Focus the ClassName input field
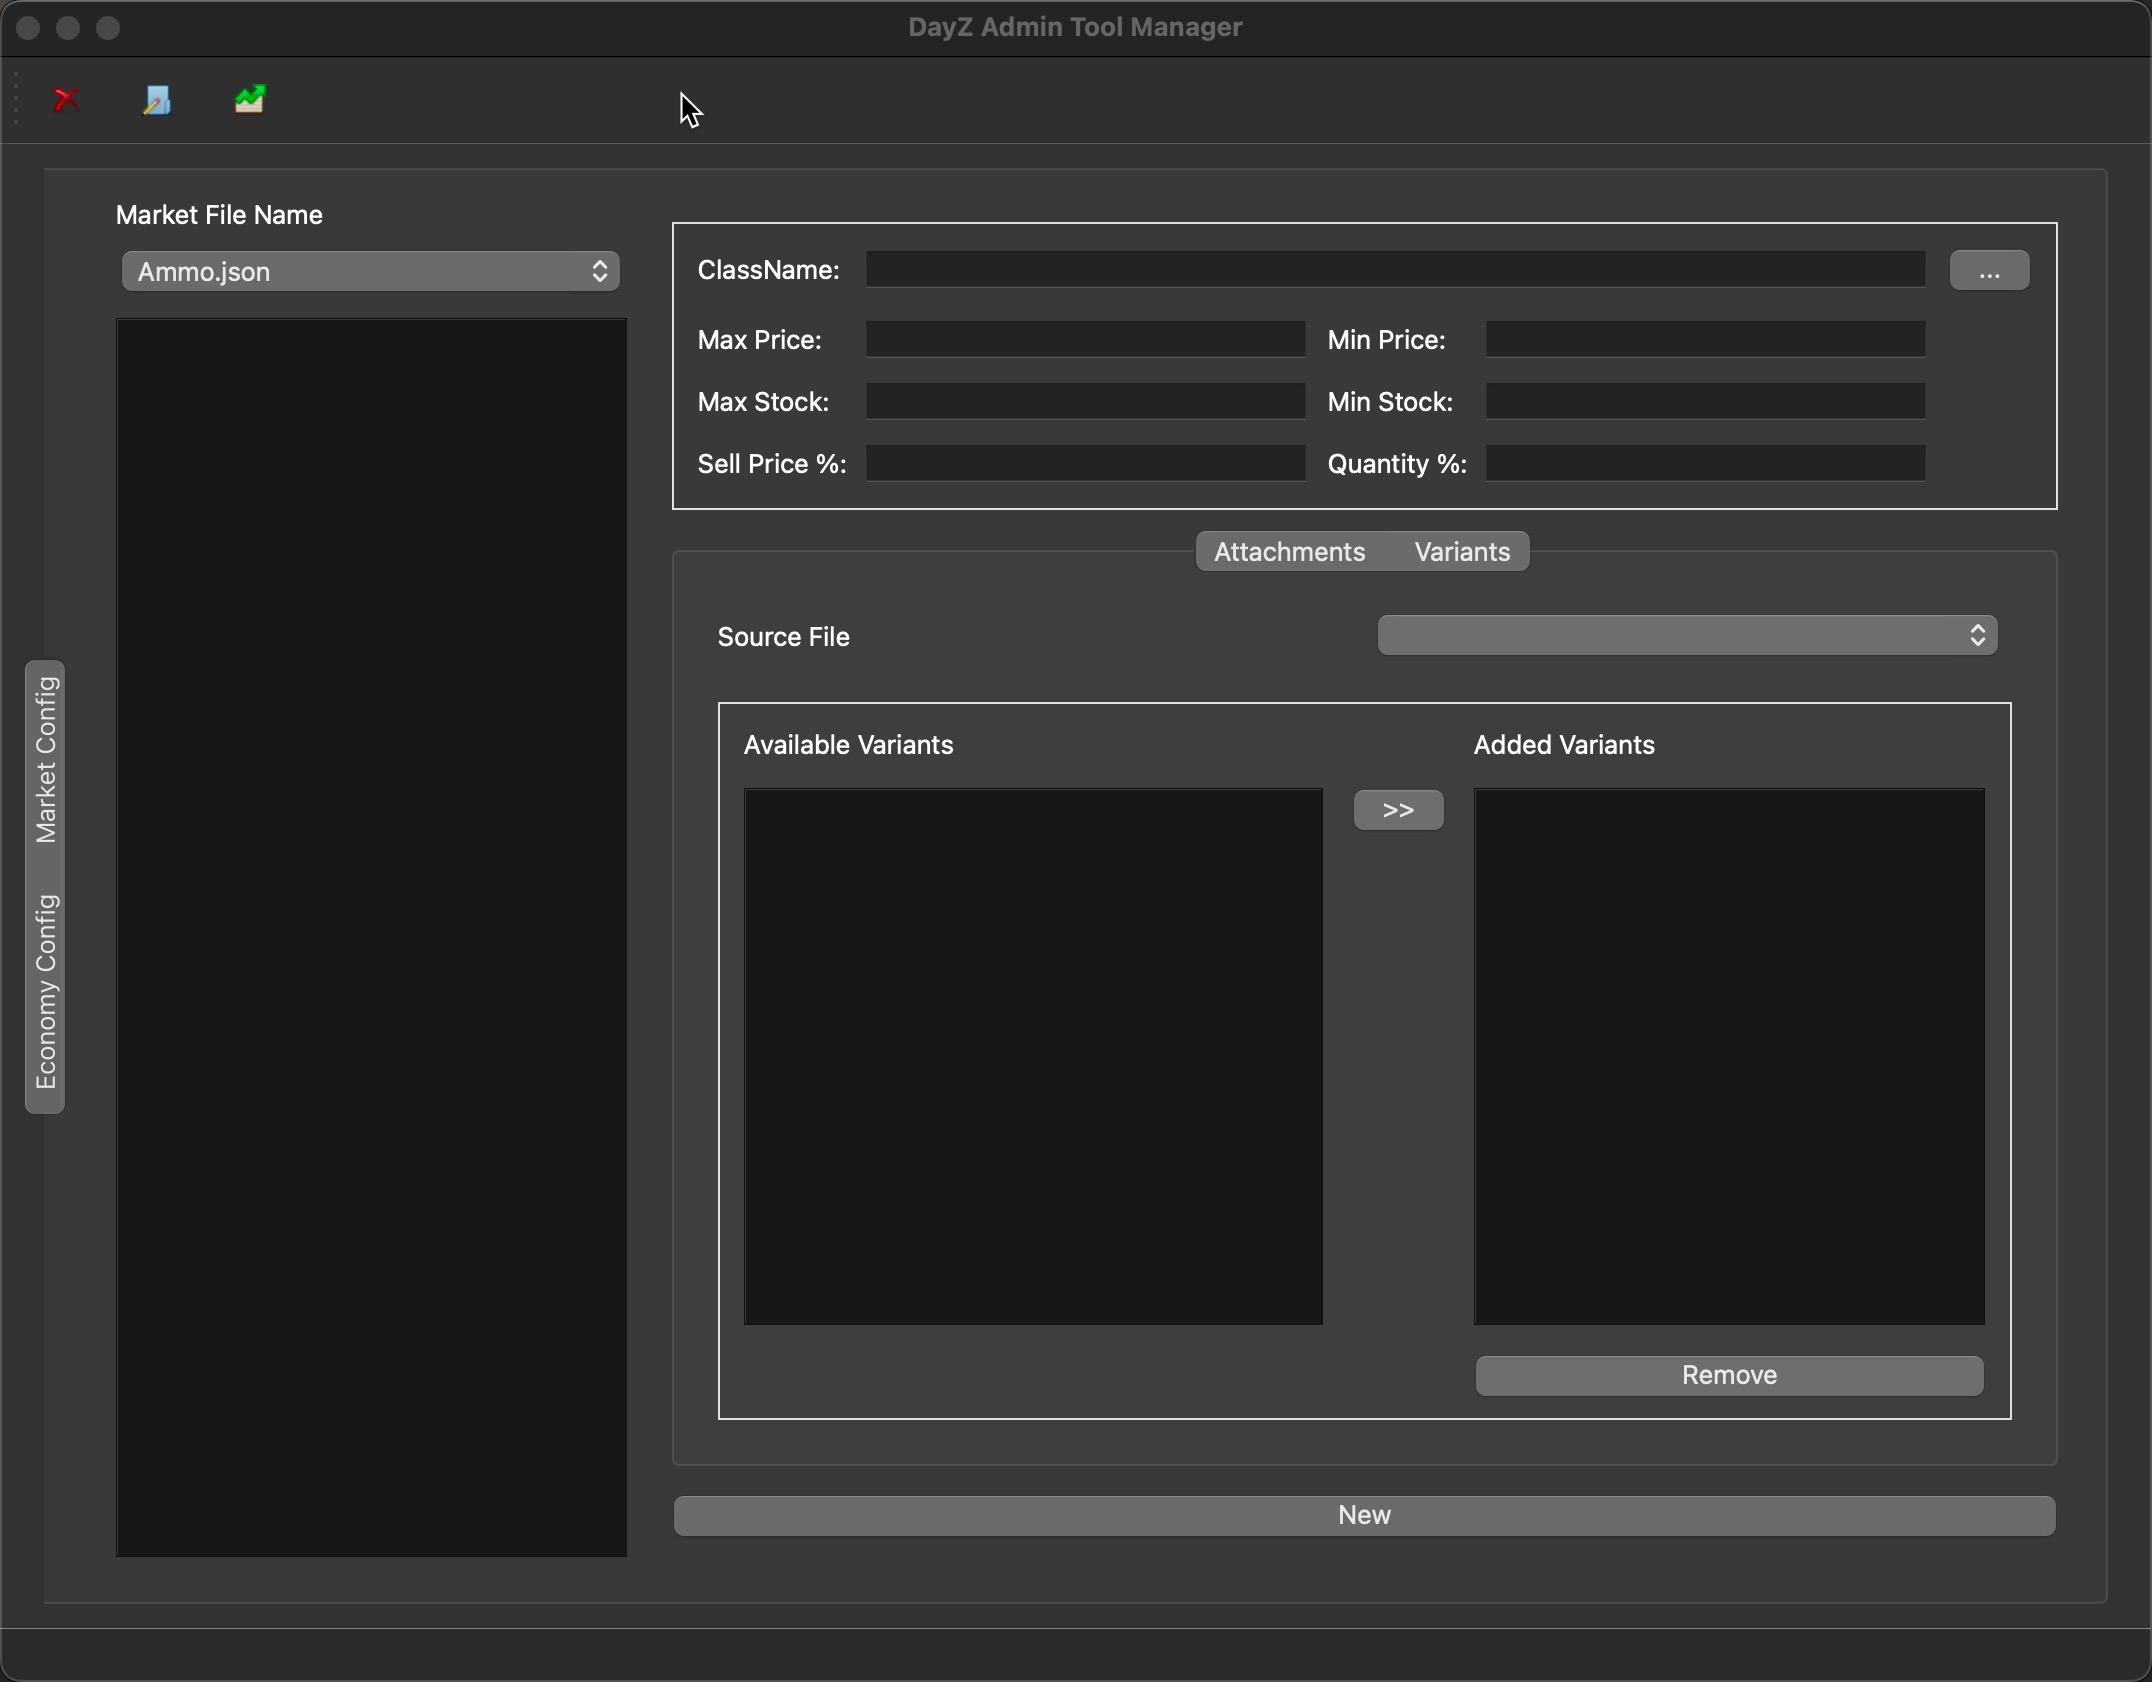2152x1682 pixels. tap(1394, 270)
